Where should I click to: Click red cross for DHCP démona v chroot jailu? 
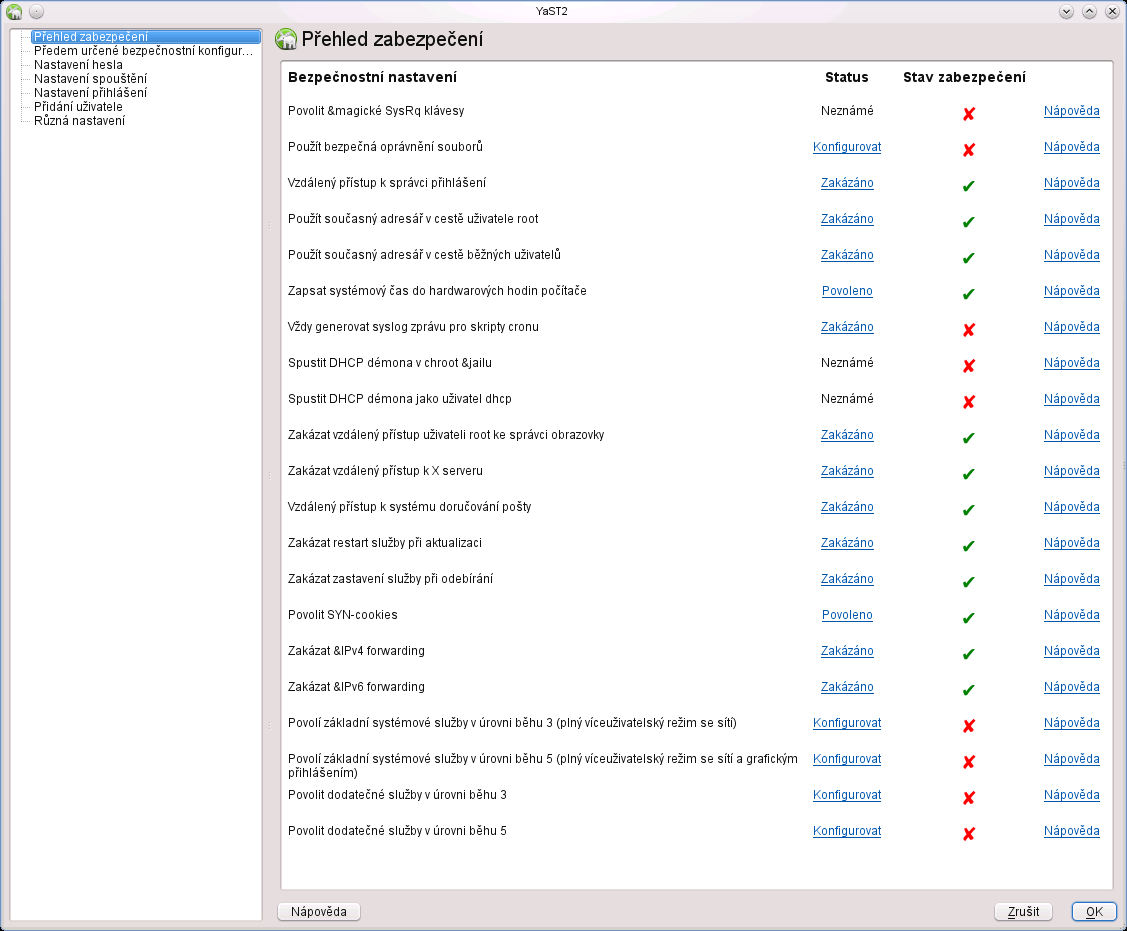point(968,365)
